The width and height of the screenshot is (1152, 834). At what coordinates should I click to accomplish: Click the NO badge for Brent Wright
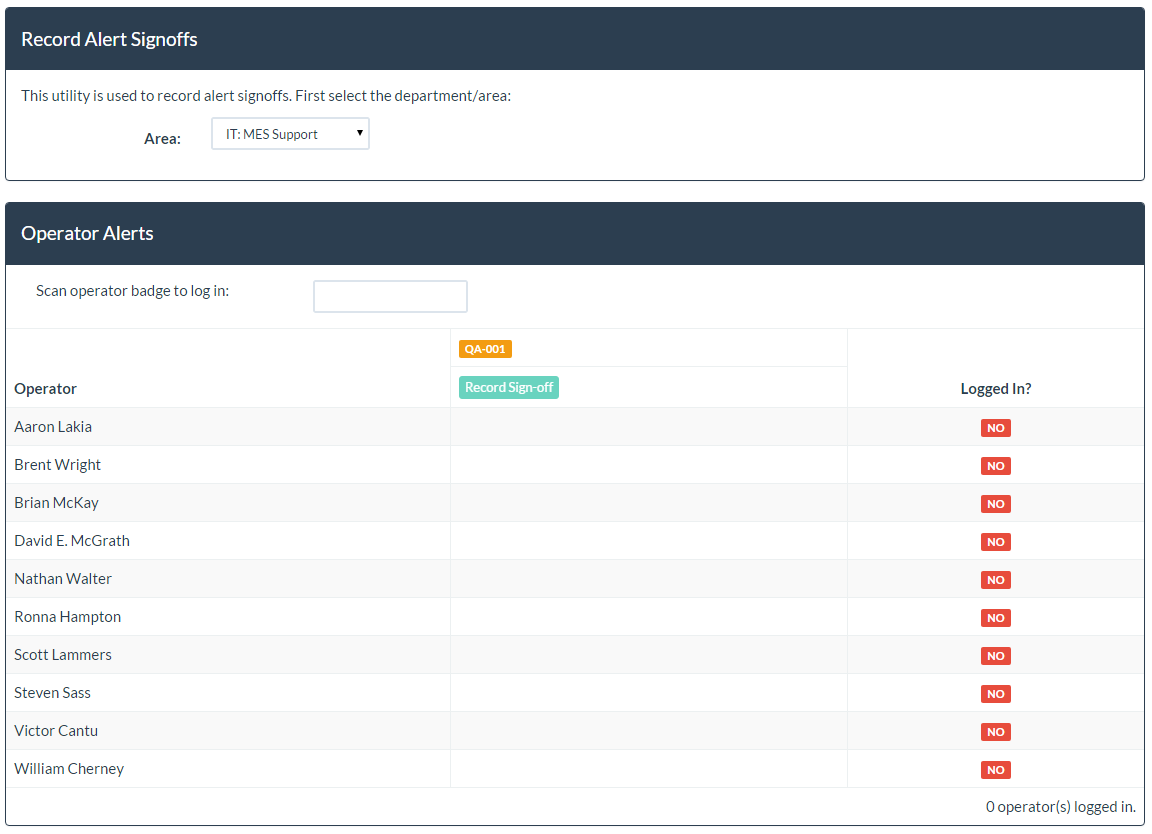[995, 466]
